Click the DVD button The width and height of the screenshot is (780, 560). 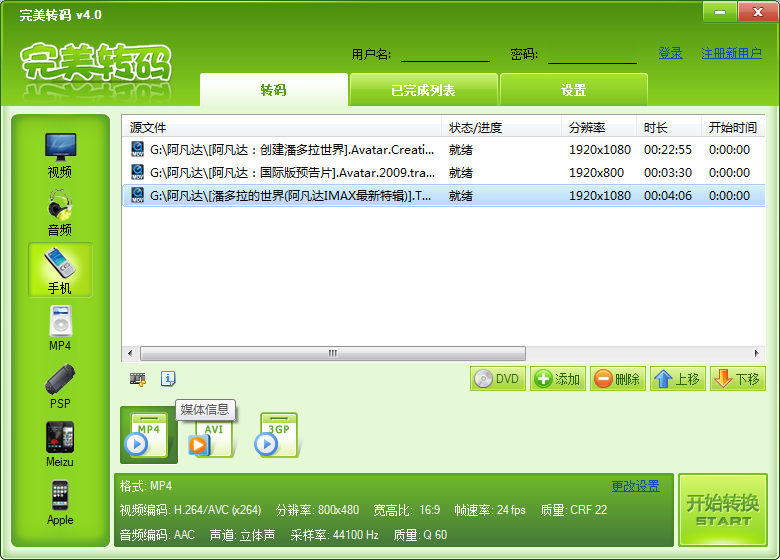point(497,379)
